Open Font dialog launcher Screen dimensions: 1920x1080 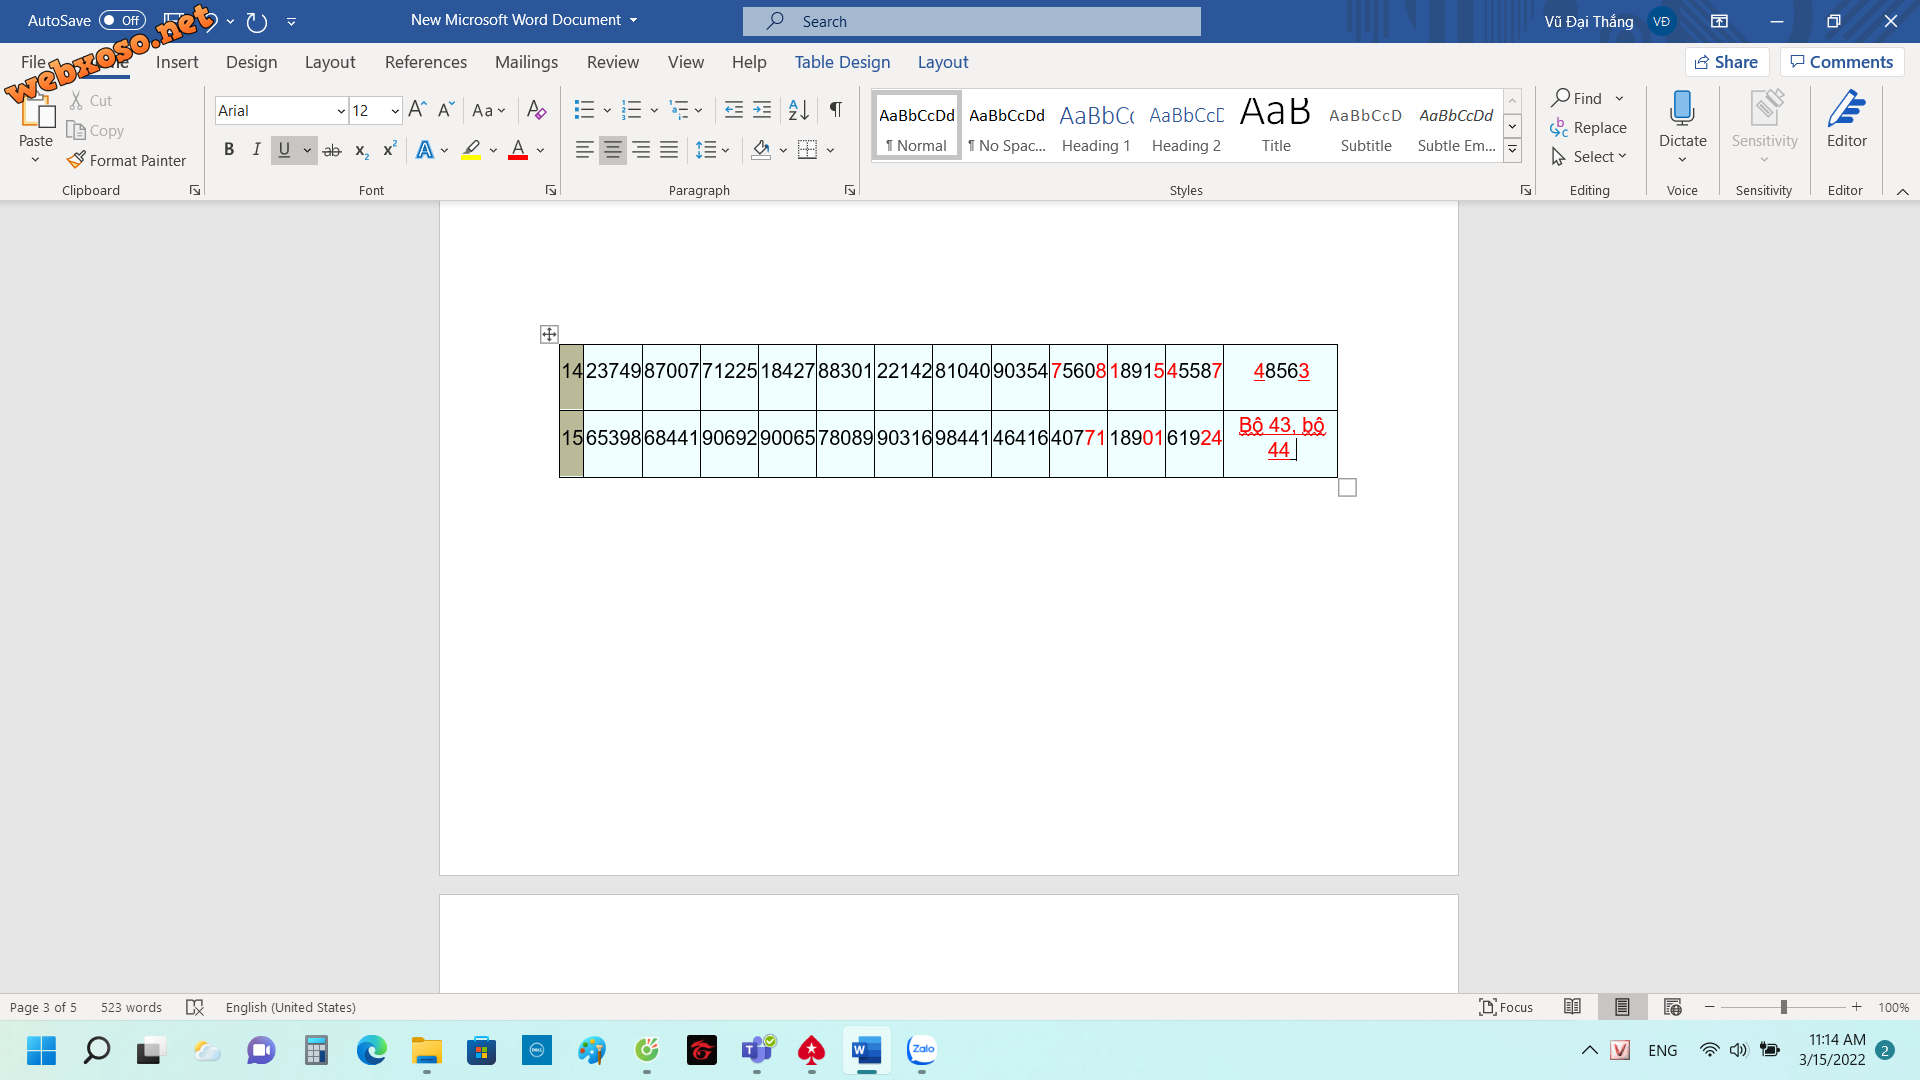coord(550,190)
